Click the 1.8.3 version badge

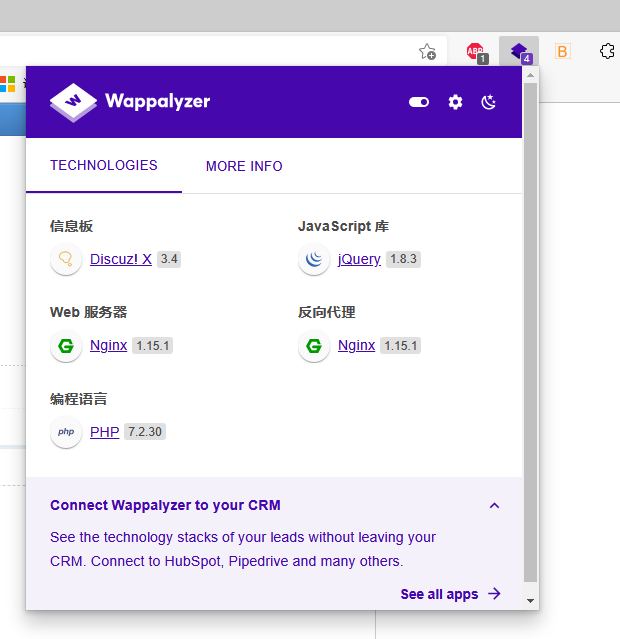click(x=403, y=259)
